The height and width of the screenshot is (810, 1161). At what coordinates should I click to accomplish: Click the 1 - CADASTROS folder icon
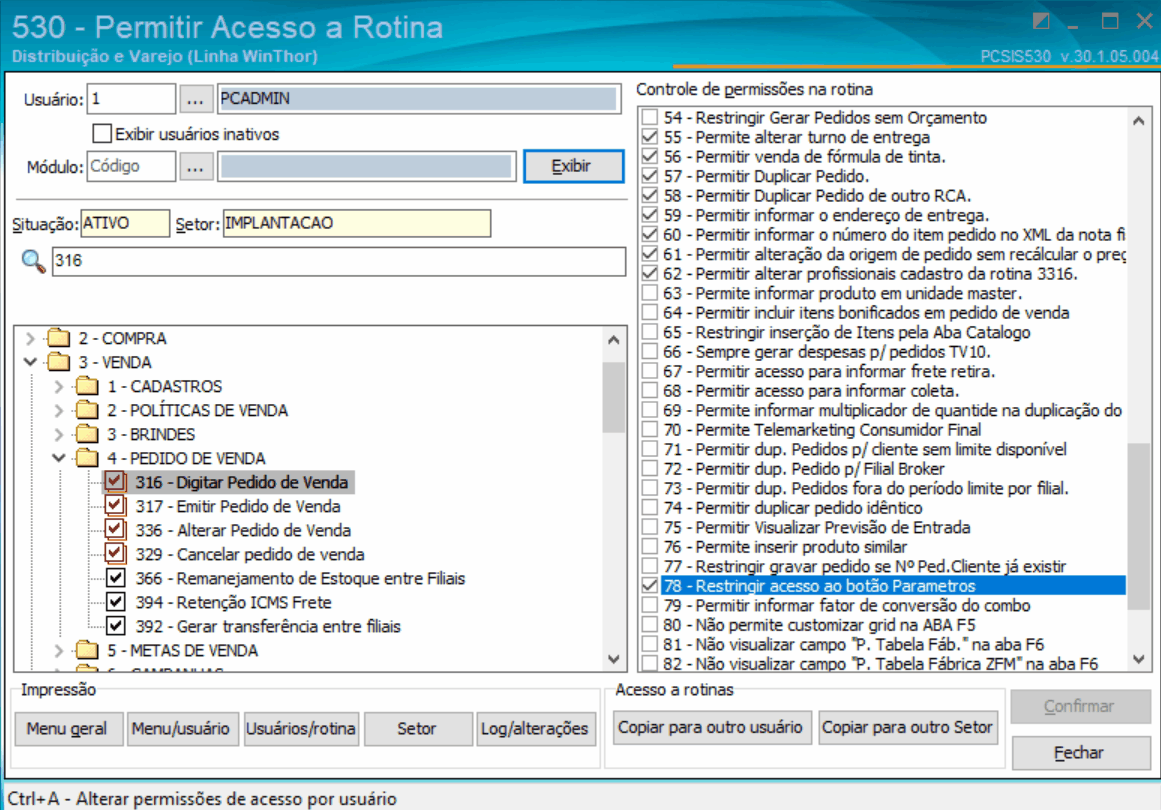point(87,386)
